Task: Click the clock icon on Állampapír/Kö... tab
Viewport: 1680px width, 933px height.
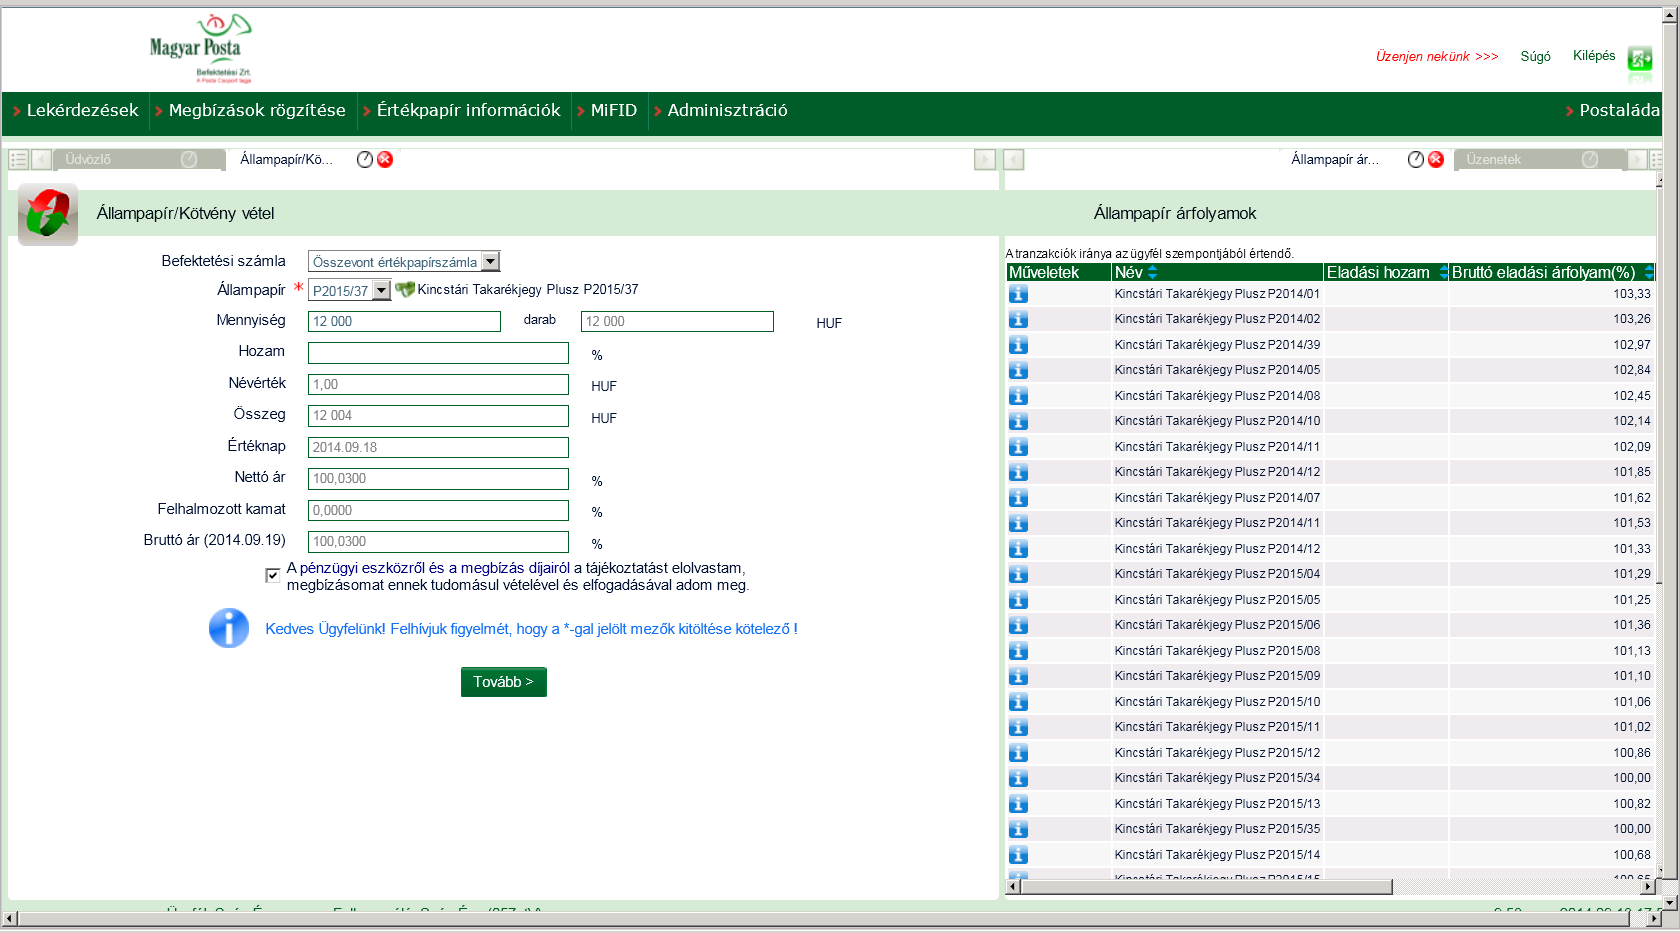Action: [x=365, y=159]
